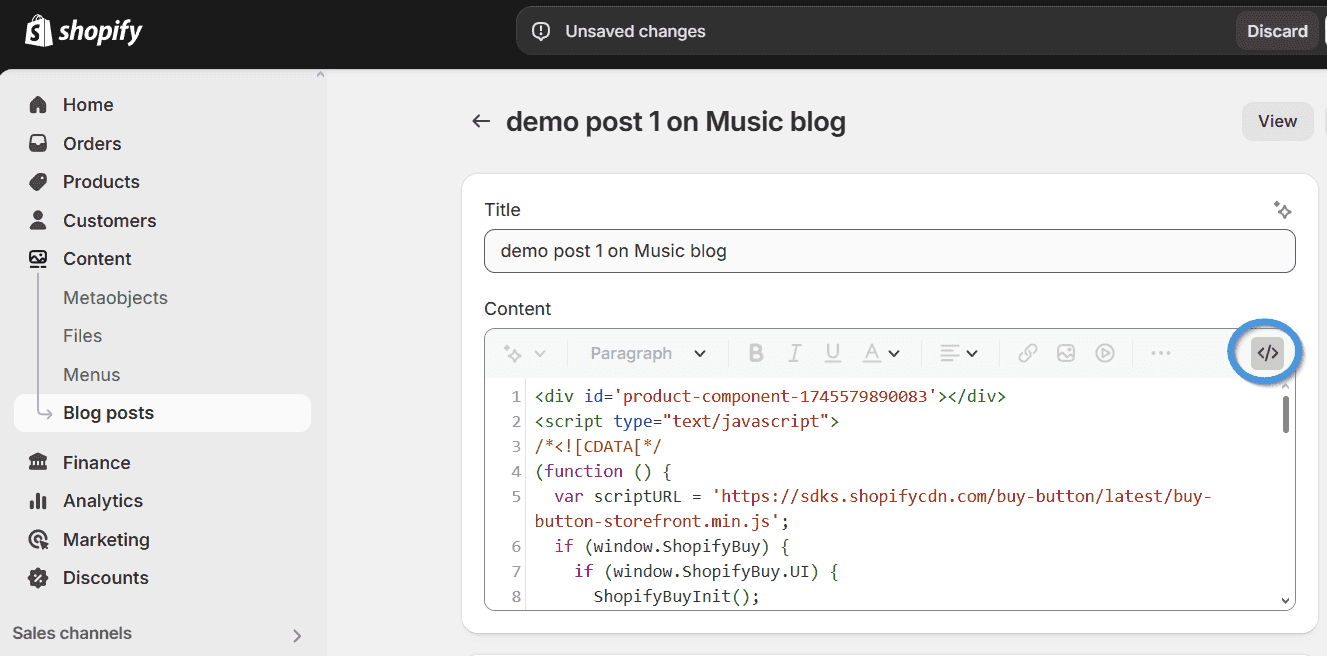
Task: Click the Title input field
Action: click(889, 251)
